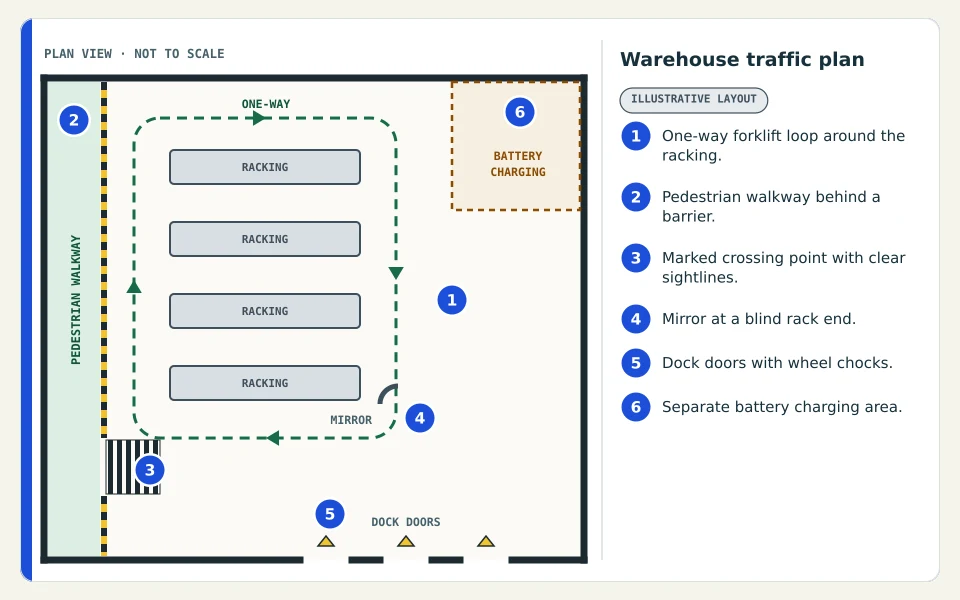
Task: Click legend badge 1 for the forklift loop
Action: (636, 136)
